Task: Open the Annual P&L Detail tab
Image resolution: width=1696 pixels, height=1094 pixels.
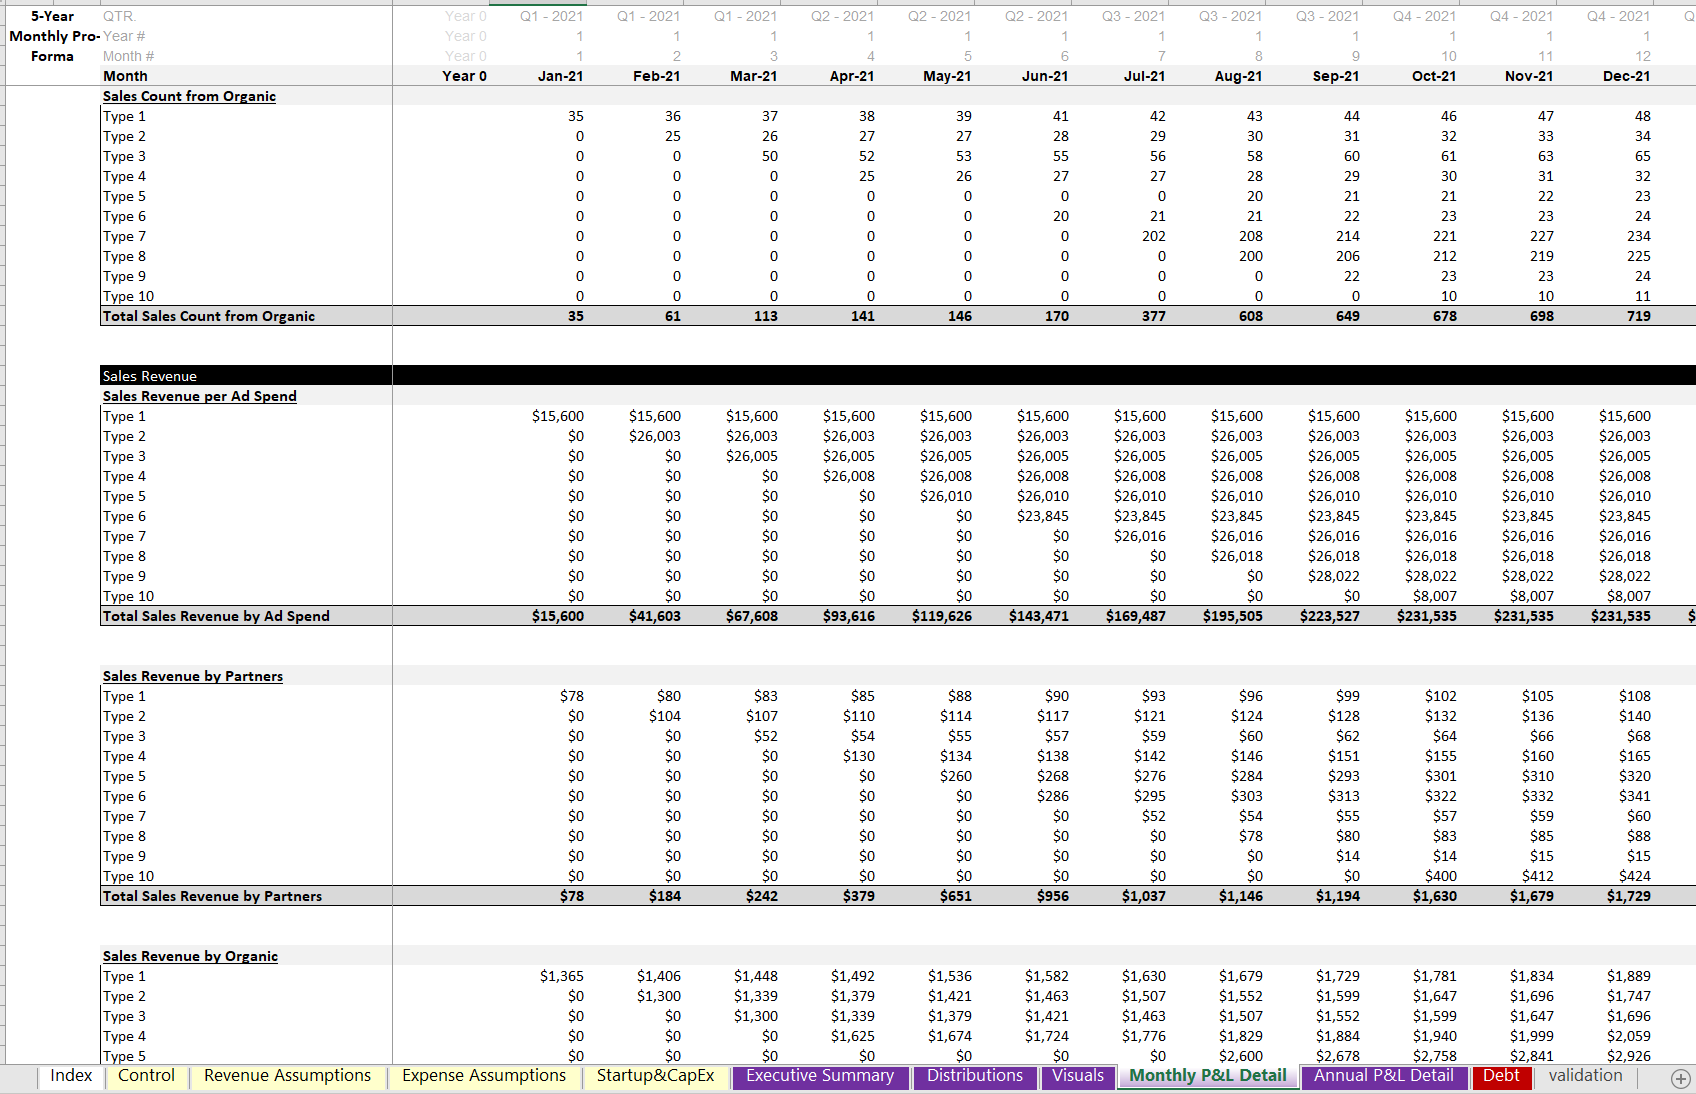Action: click(1384, 1076)
